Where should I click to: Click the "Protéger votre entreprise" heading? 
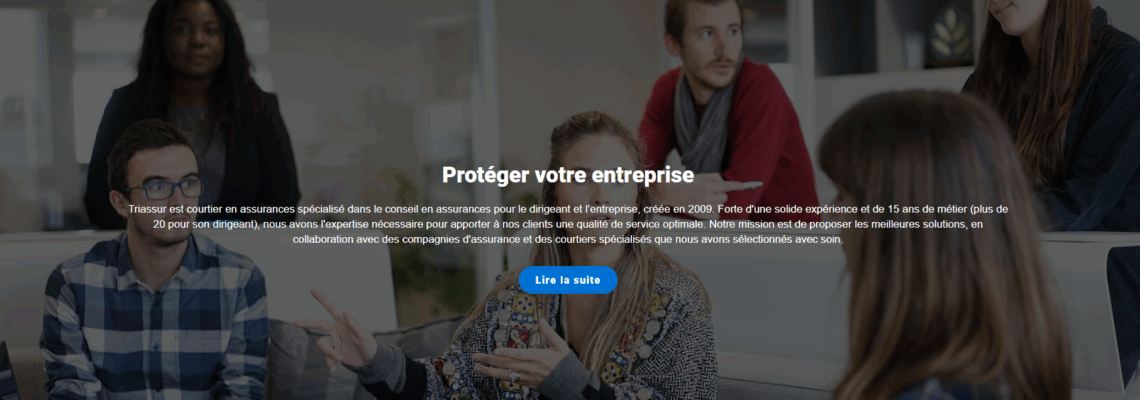(x=568, y=175)
